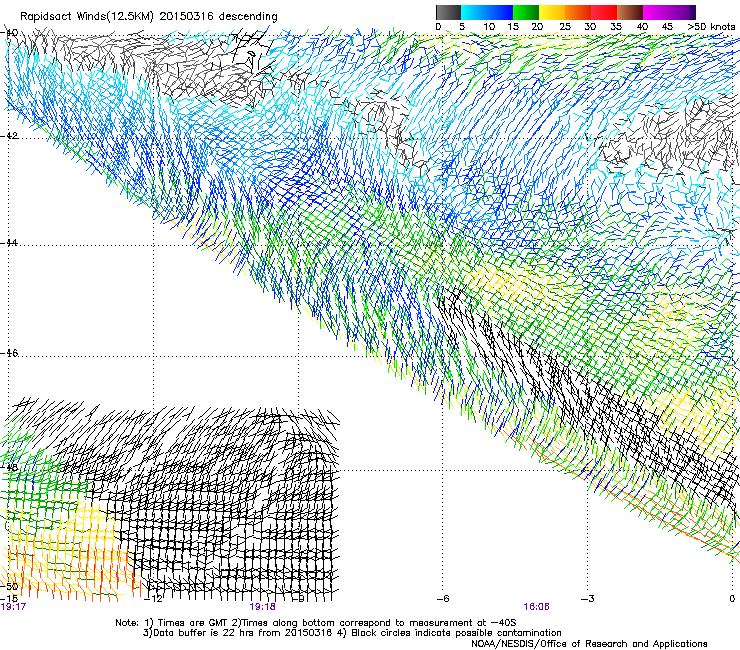
Task: Click the plot title 'Rapidsact Winds(12.5KM) 20150316 descending'
Action: click(x=149, y=17)
